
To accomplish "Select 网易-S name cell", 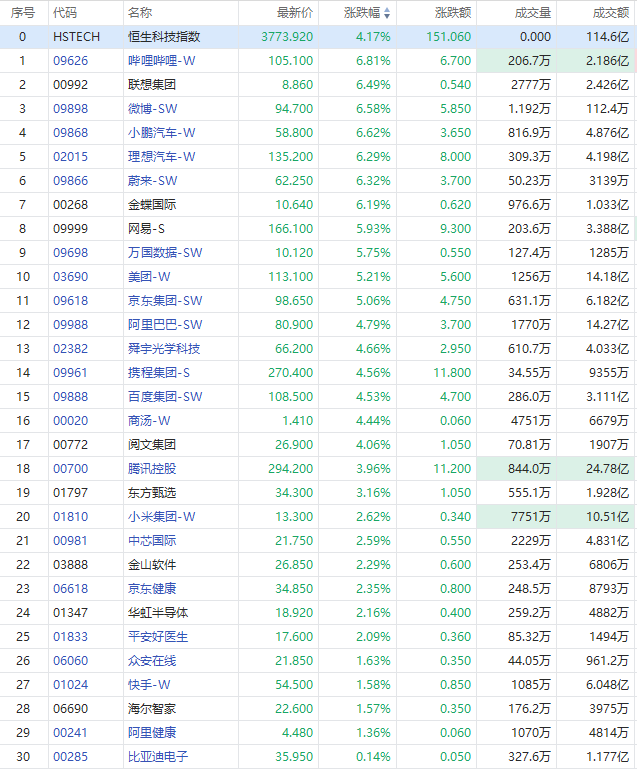I will pos(146,229).
